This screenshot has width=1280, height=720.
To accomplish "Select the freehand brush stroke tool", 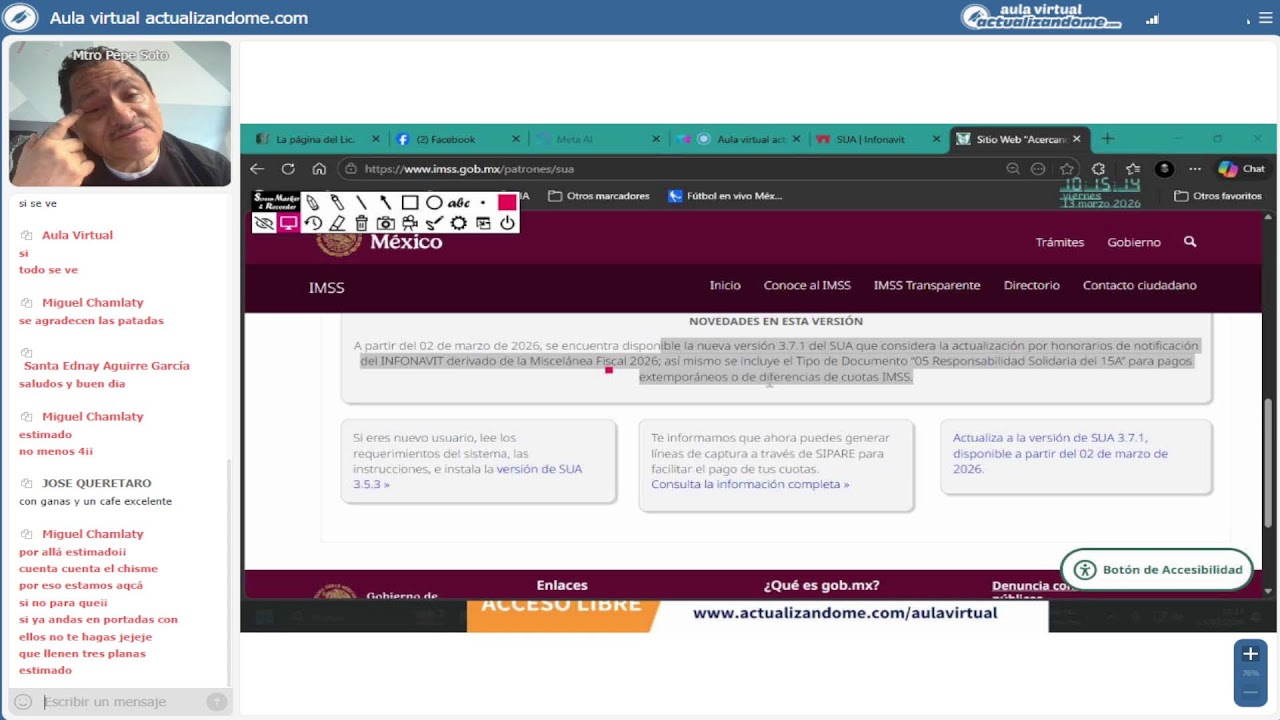I will pos(434,223).
